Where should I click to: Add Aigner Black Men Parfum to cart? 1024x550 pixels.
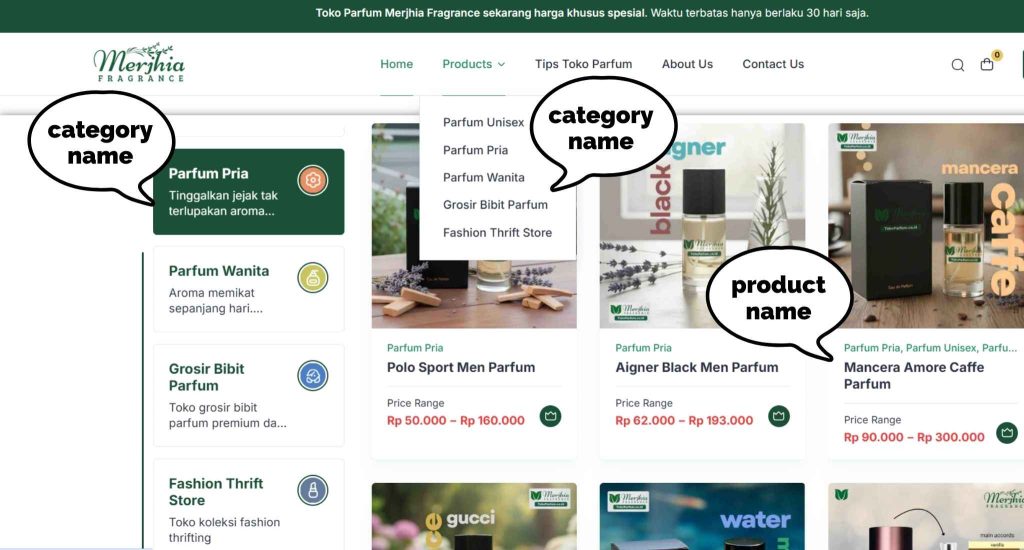point(778,416)
